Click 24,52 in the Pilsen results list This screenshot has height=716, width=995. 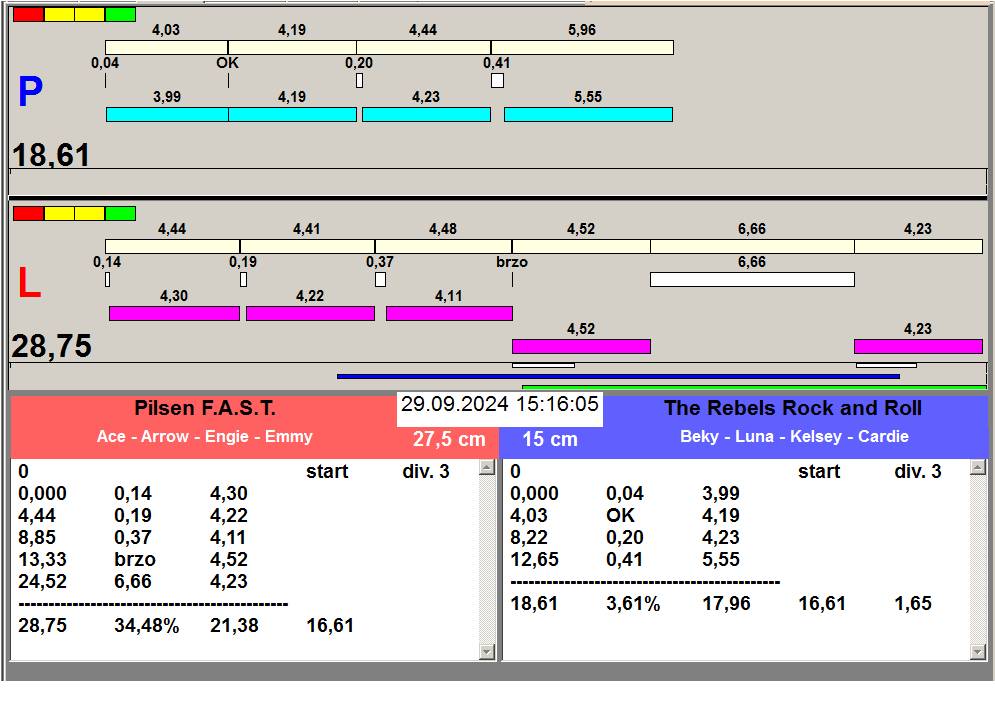[x=43, y=582]
